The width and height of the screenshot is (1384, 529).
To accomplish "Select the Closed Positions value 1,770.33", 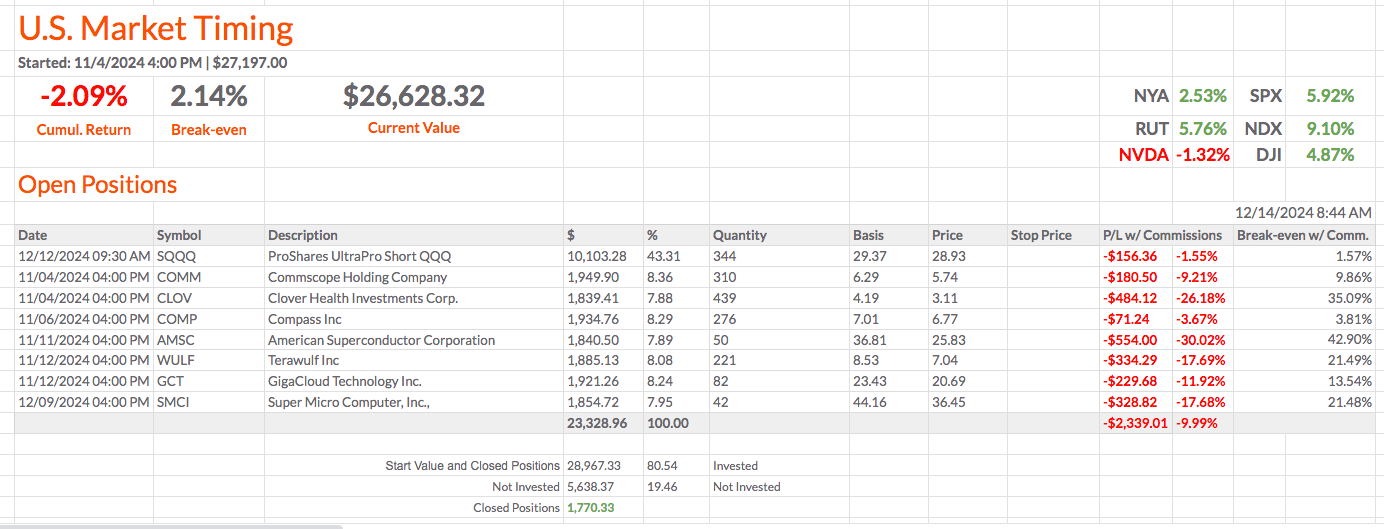I will click(x=590, y=508).
